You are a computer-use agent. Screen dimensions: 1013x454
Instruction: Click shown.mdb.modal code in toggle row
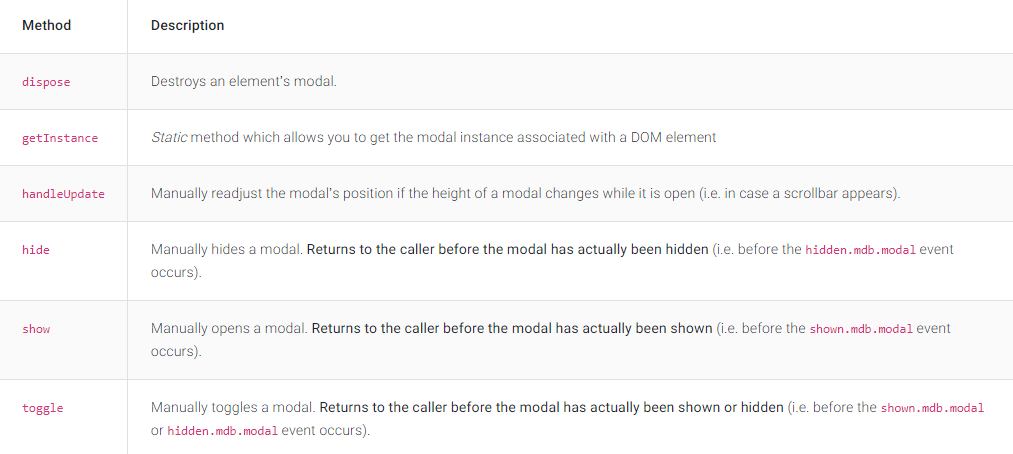[x=932, y=408]
